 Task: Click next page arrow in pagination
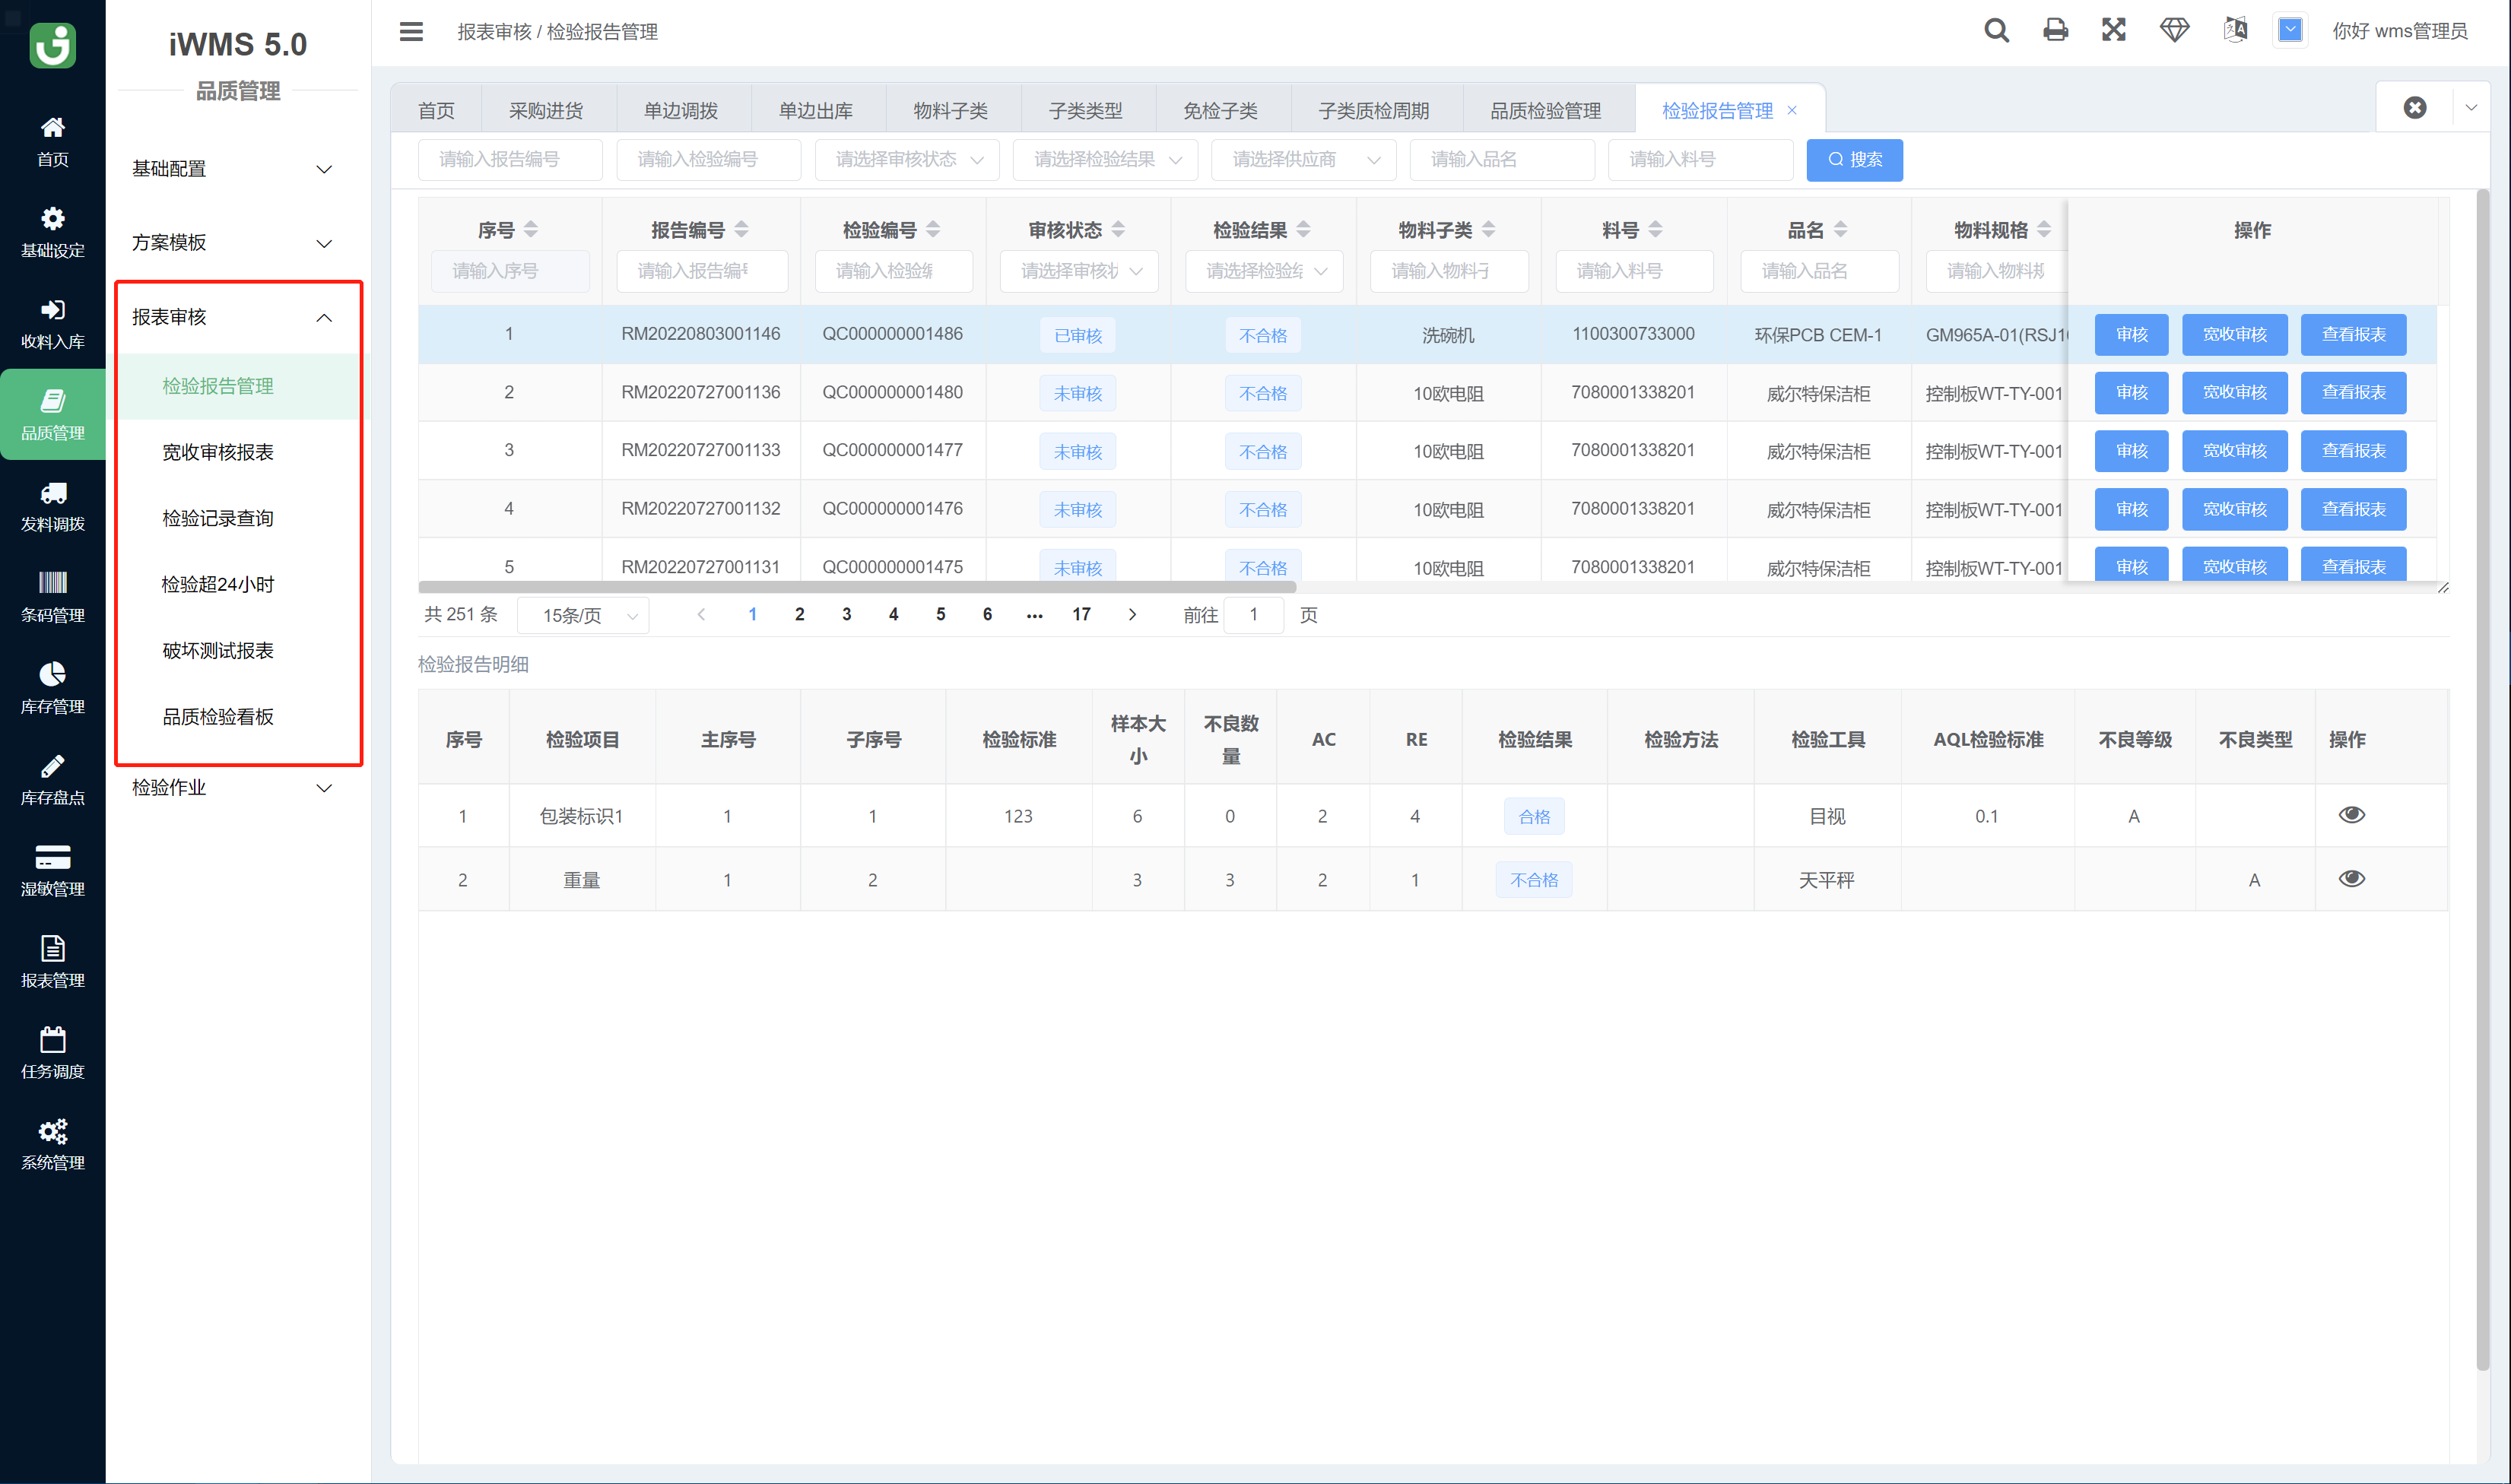[x=1132, y=614]
